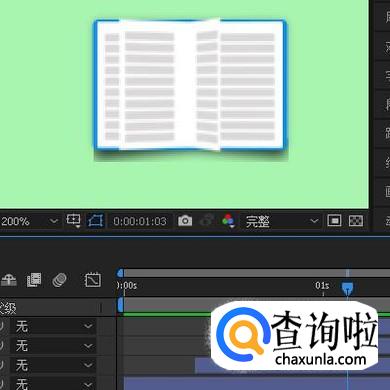Open the grid and guide options icon
390x390 pixels.
point(73,220)
